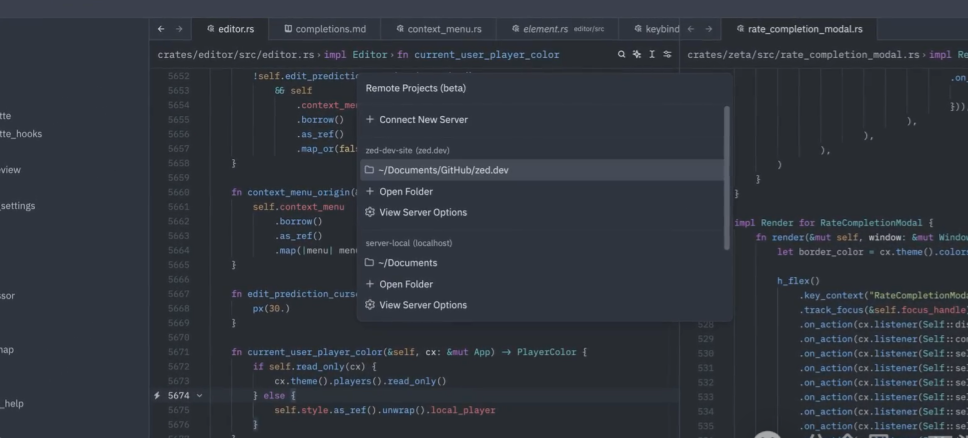Open View Server Options for server-local
This screenshot has height=438, width=968.
(x=541, y=305)
